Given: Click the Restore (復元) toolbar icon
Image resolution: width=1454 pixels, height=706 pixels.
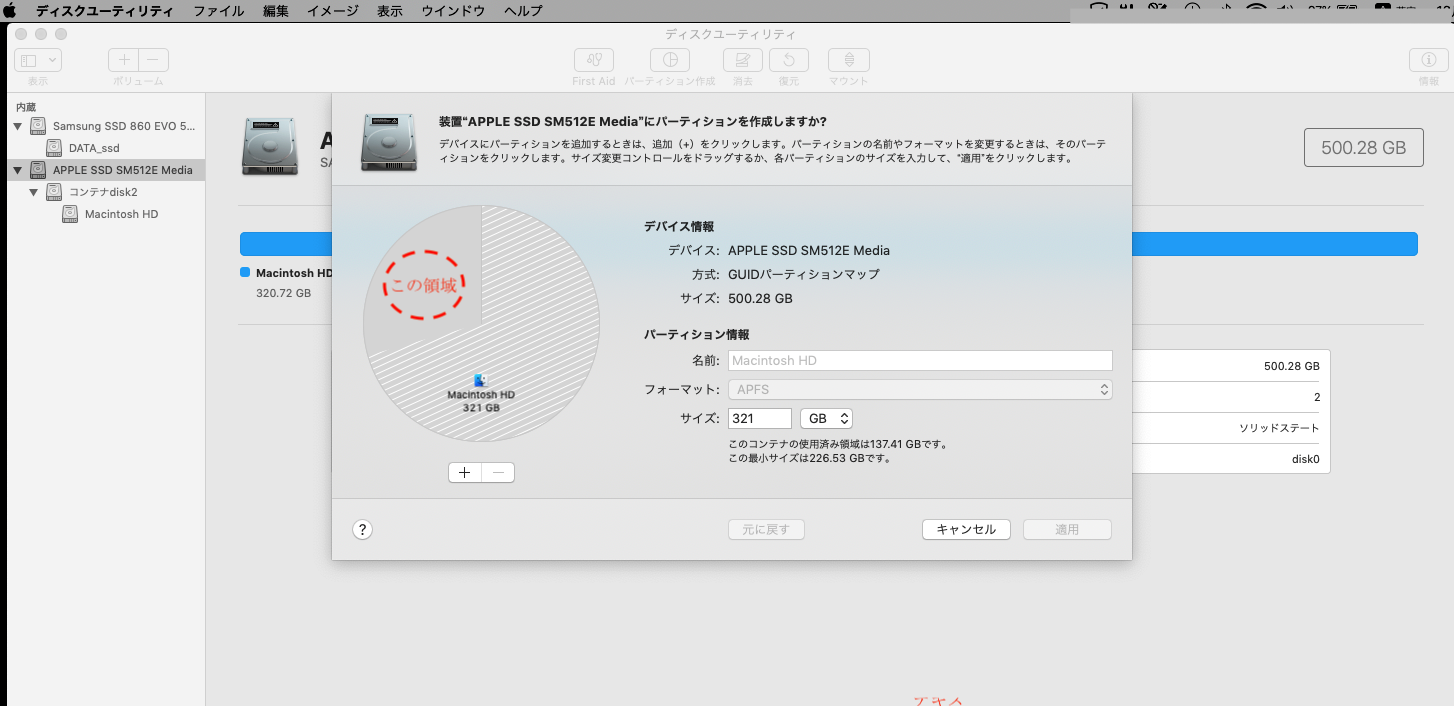Looking at the screenshot, I should [x=789, y=60].
